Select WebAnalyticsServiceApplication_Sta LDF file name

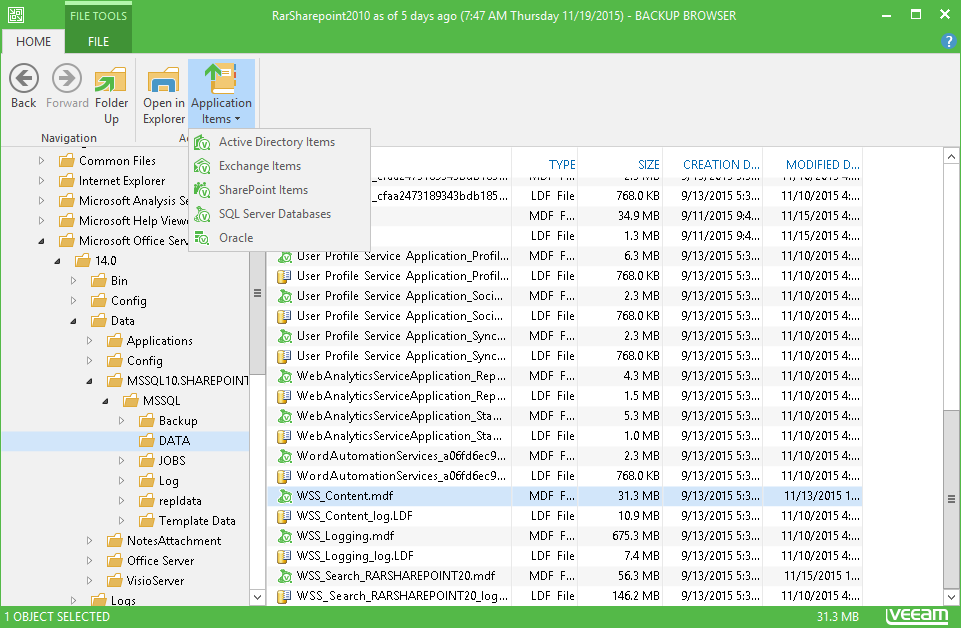click(399, 436)
